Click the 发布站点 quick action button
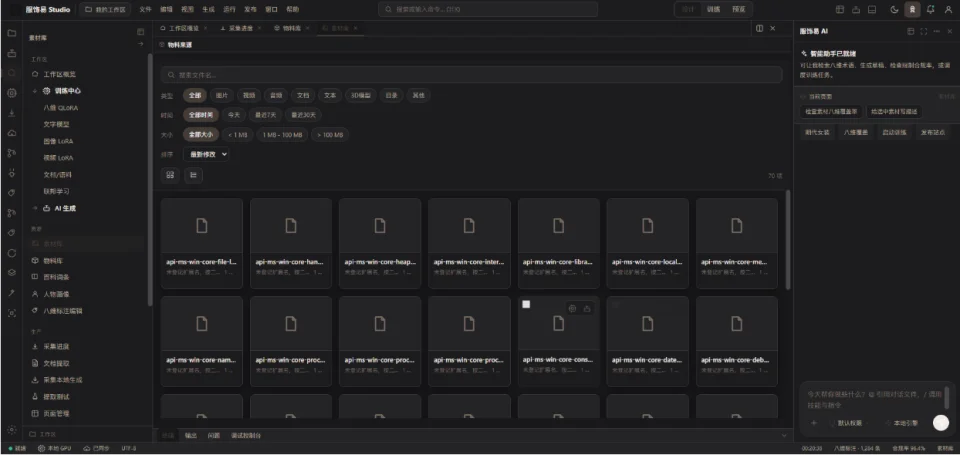960x455 pixels. click(932, 132)
